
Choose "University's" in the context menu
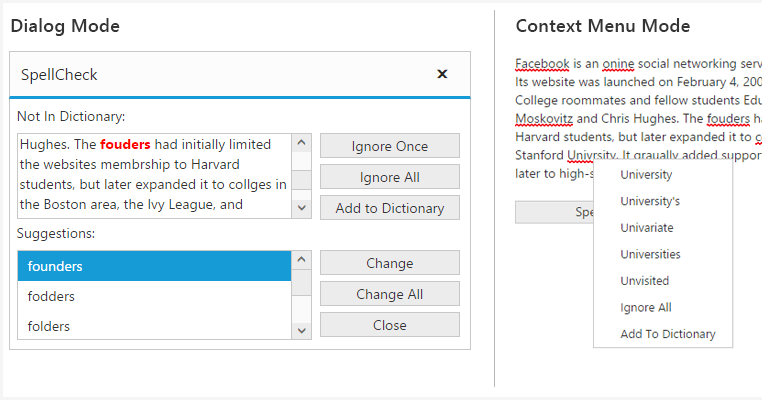(x=650, y=201)
